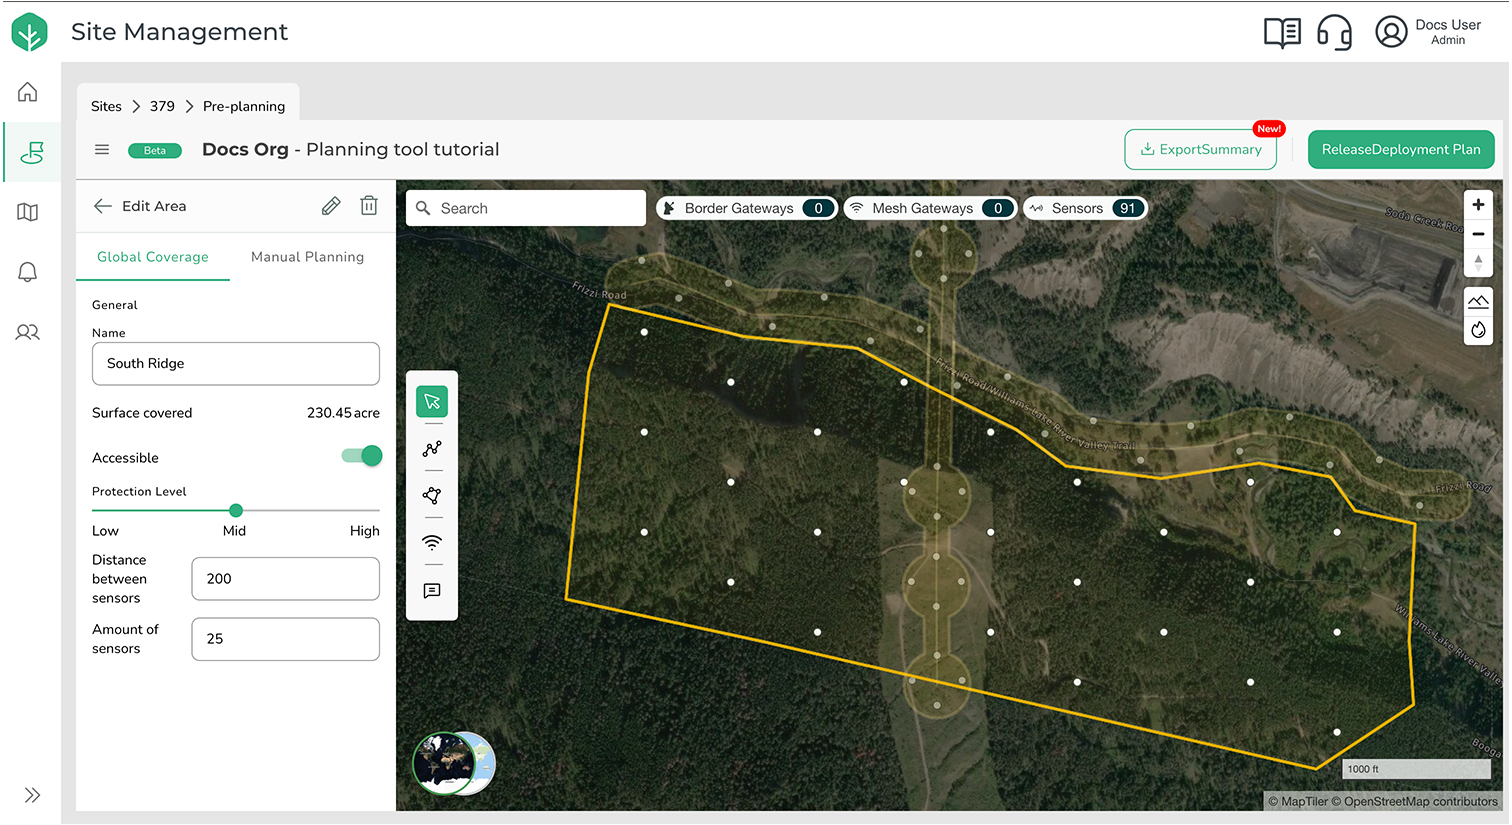Click the pencil edit icon
1512x825 pixels.
pos(331,206)
